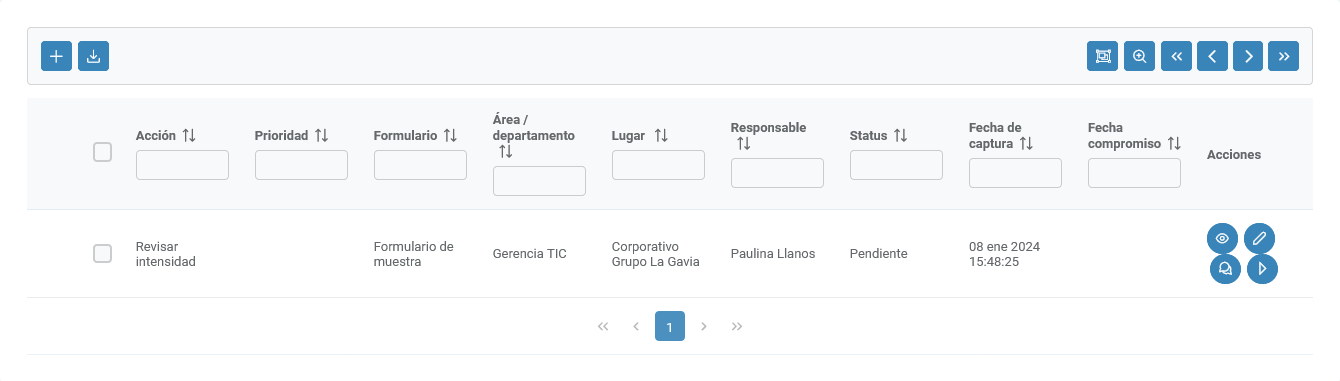Focus the Lugar filter input field

pyautogui.click(x=658, y=165)
